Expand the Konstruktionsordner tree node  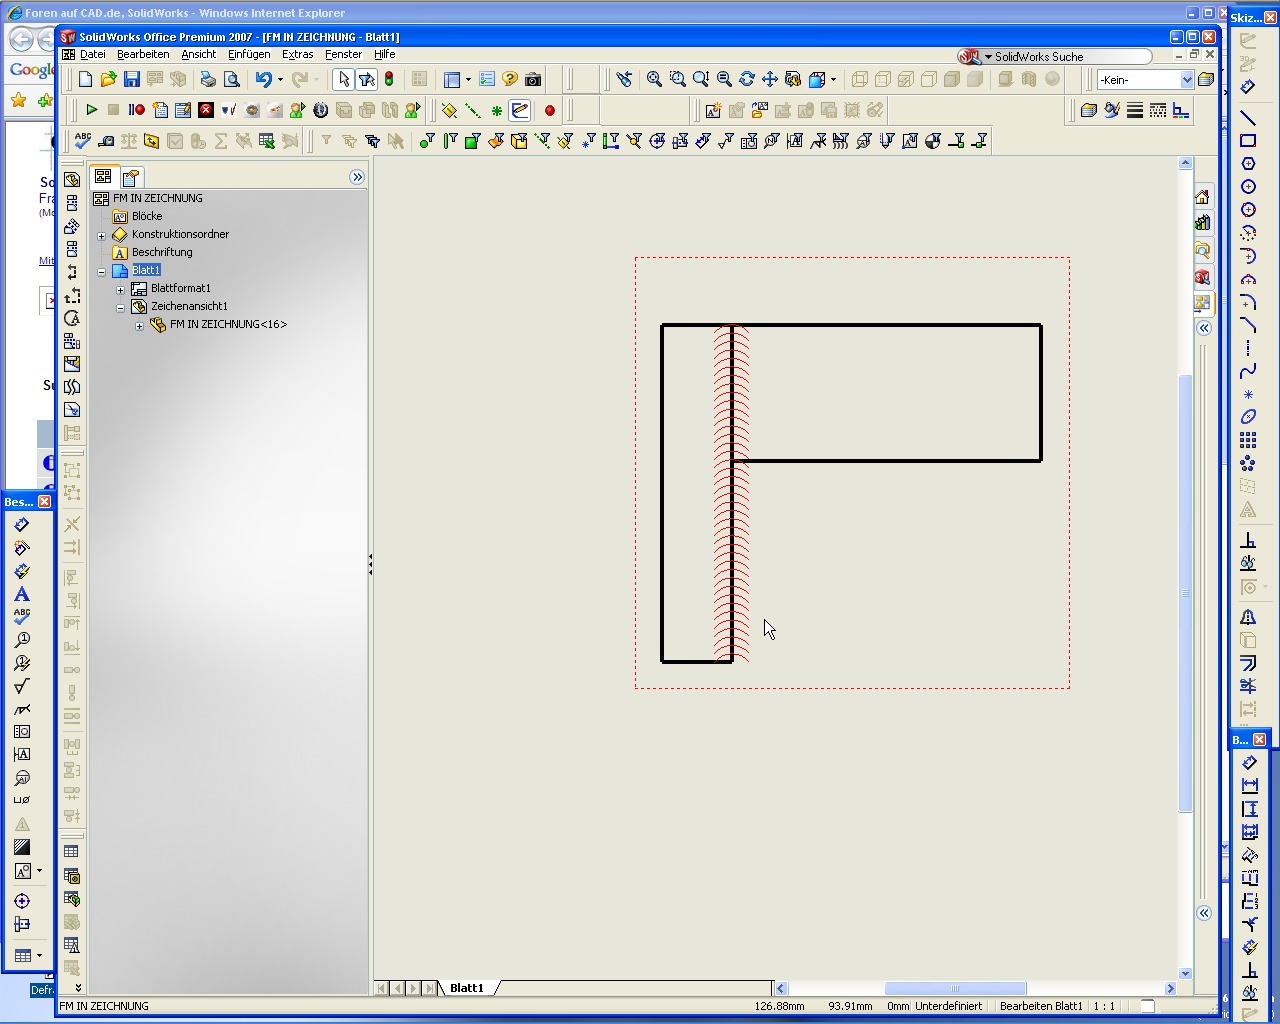pos(101,235)
